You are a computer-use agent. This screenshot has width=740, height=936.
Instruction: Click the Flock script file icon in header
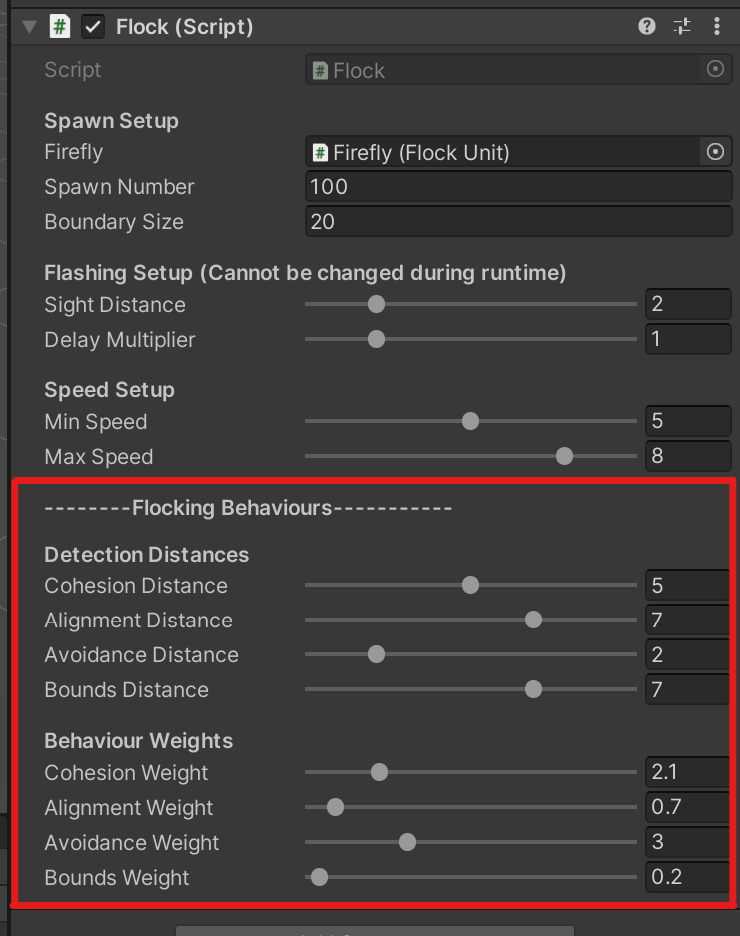pyautogui.click(x=60, y=27)
